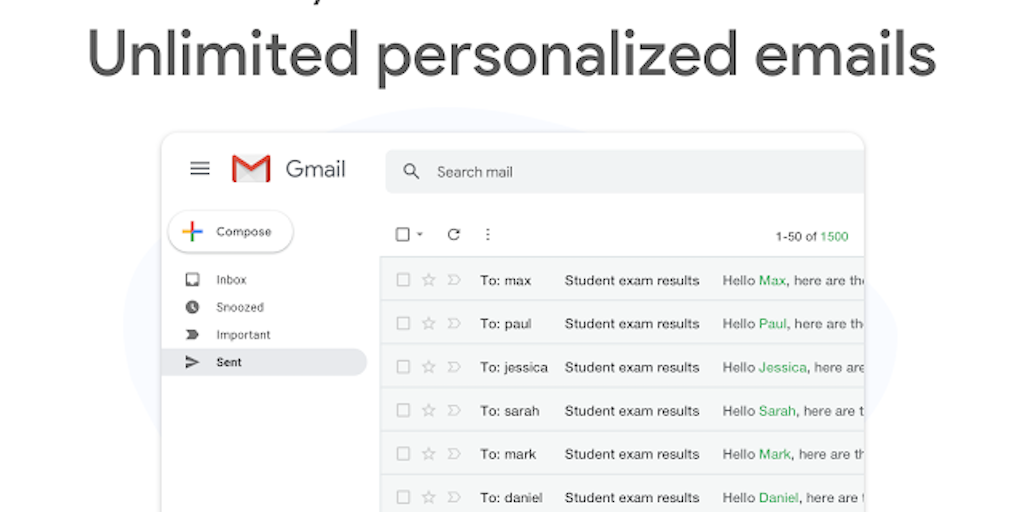Open the hamburger main menu

[200, 169]
